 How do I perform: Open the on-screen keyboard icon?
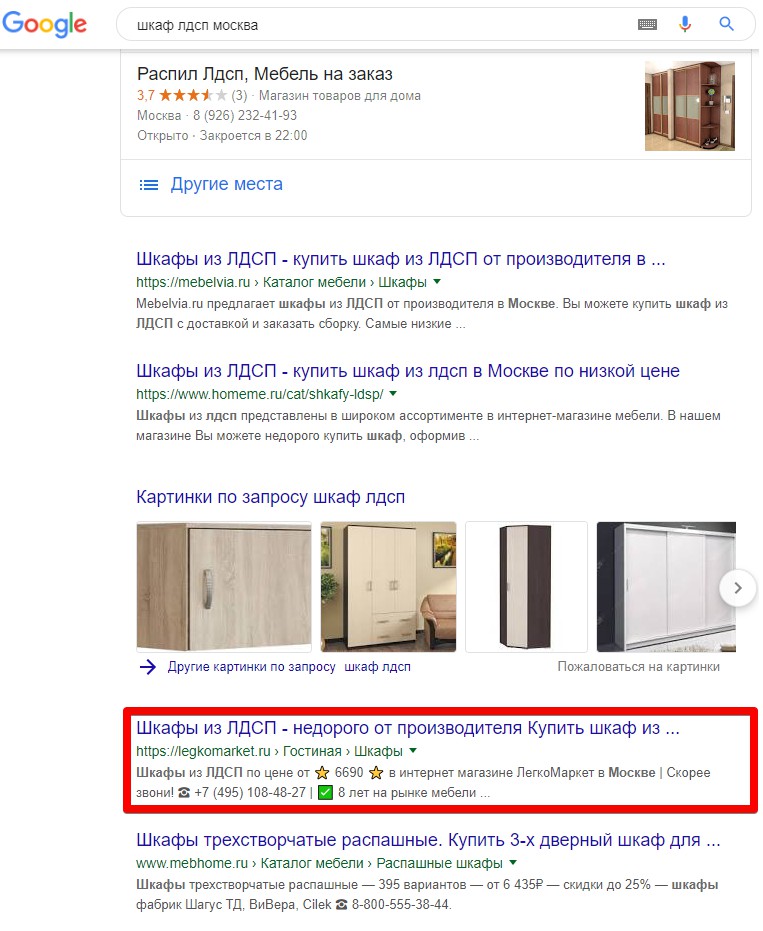647,24
